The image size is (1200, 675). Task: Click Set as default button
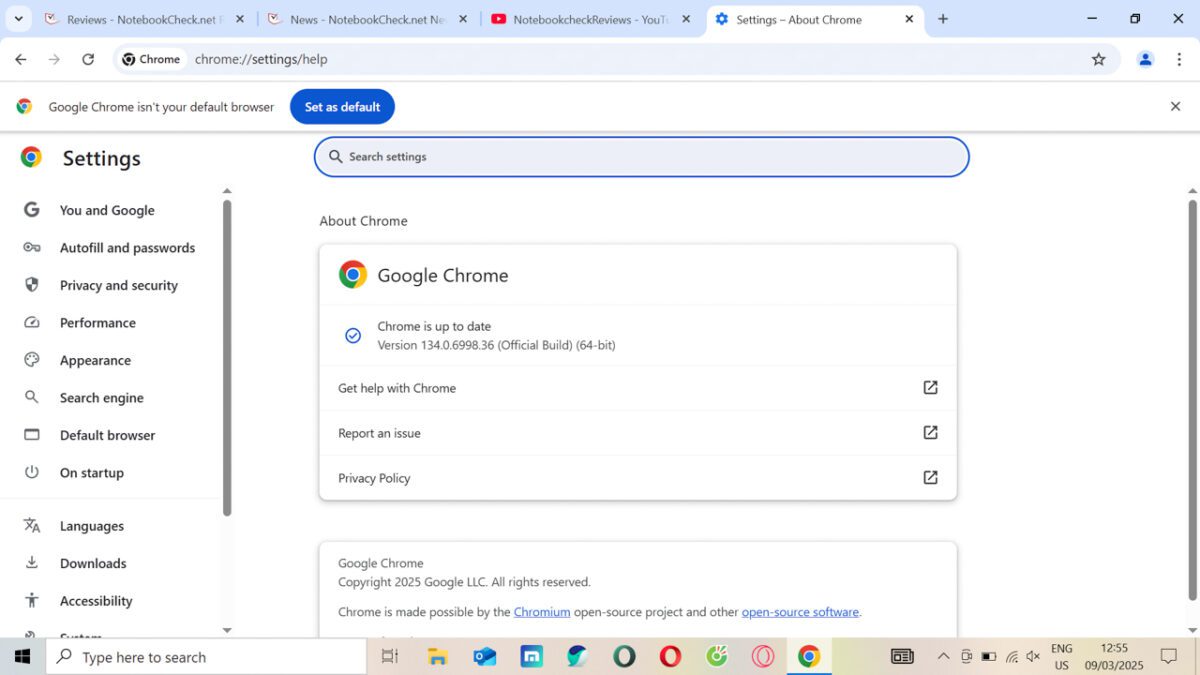pyautogui.click(x=342, y=107)
